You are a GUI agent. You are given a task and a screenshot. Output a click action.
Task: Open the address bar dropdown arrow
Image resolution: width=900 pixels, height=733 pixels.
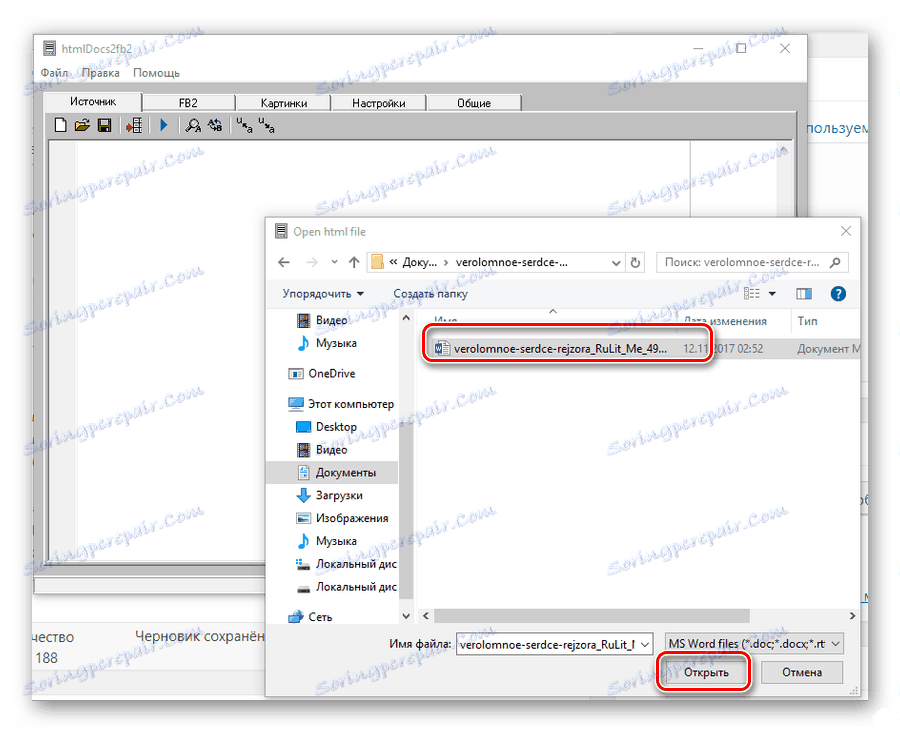point(615,261)
